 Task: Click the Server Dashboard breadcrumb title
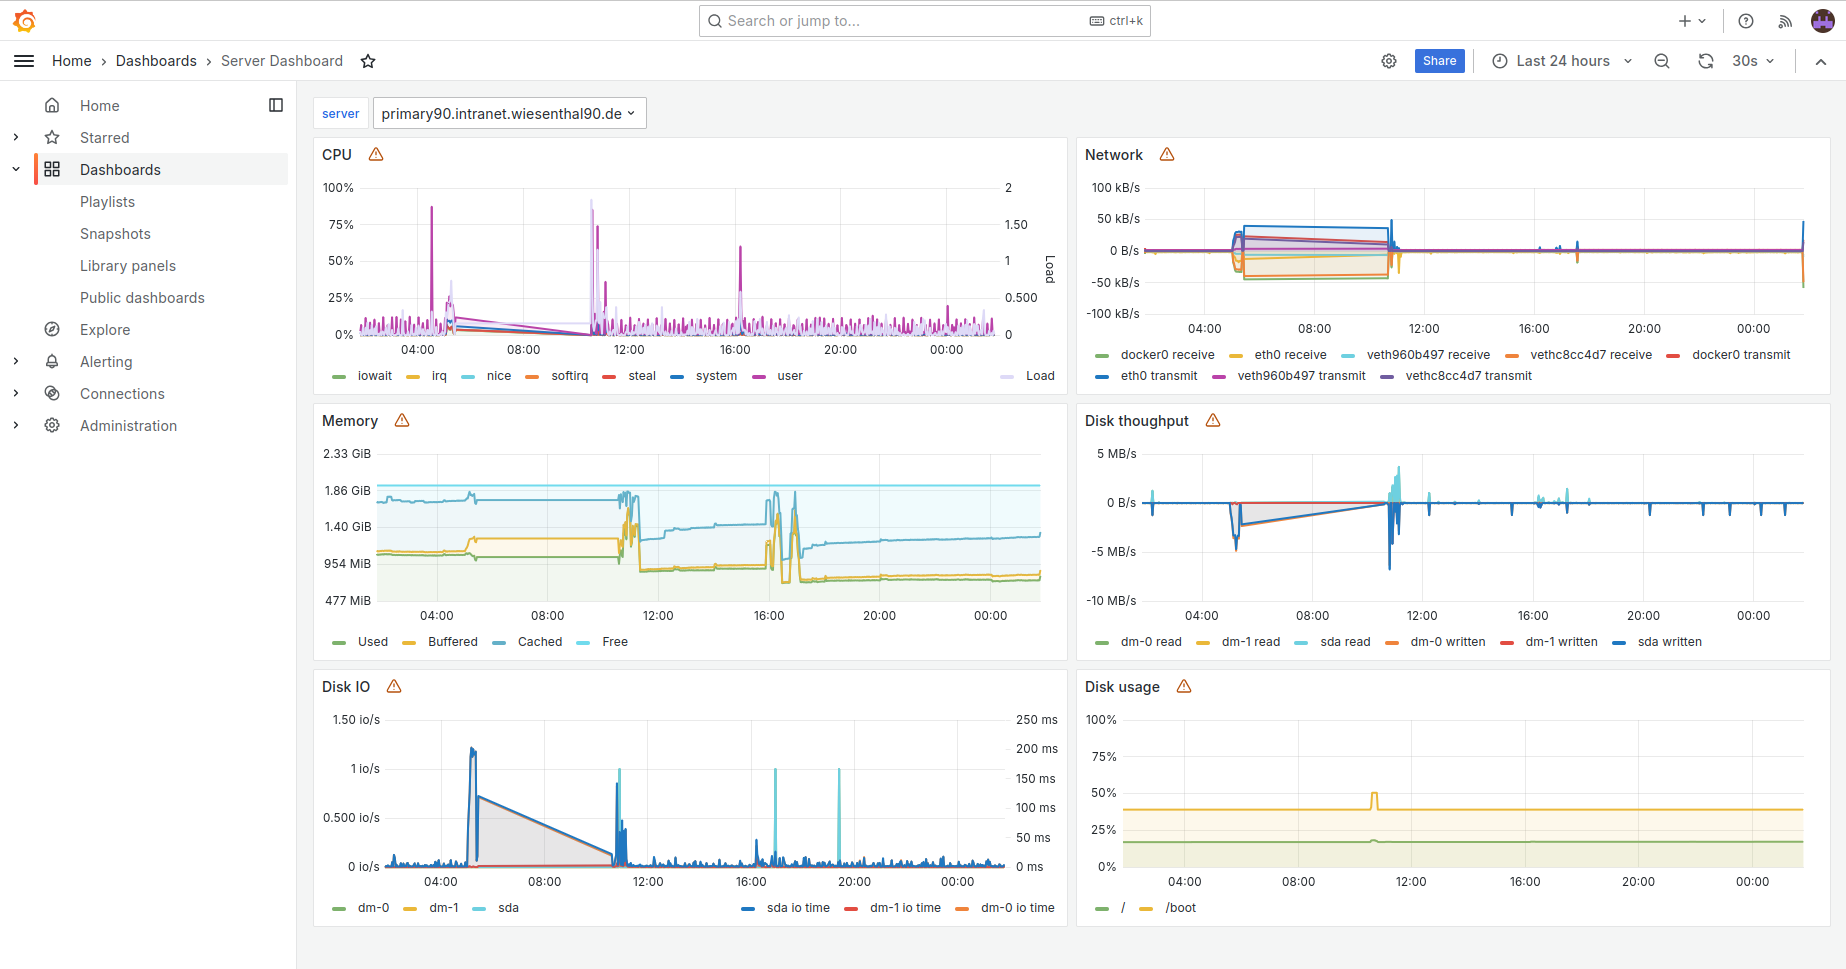(282, 61)
